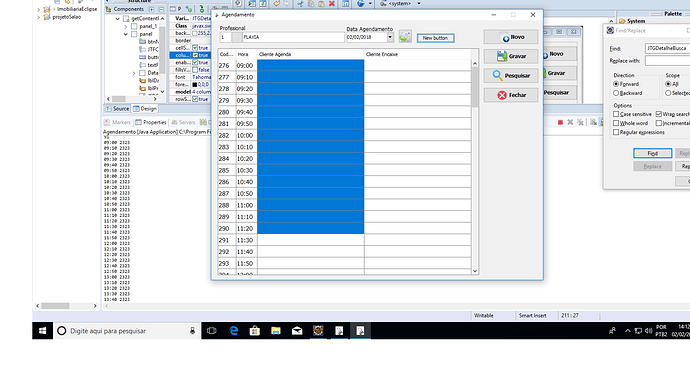The image size is (690, 388).
Task: Select the Backward direction radio button
Action: click(616, 93)
